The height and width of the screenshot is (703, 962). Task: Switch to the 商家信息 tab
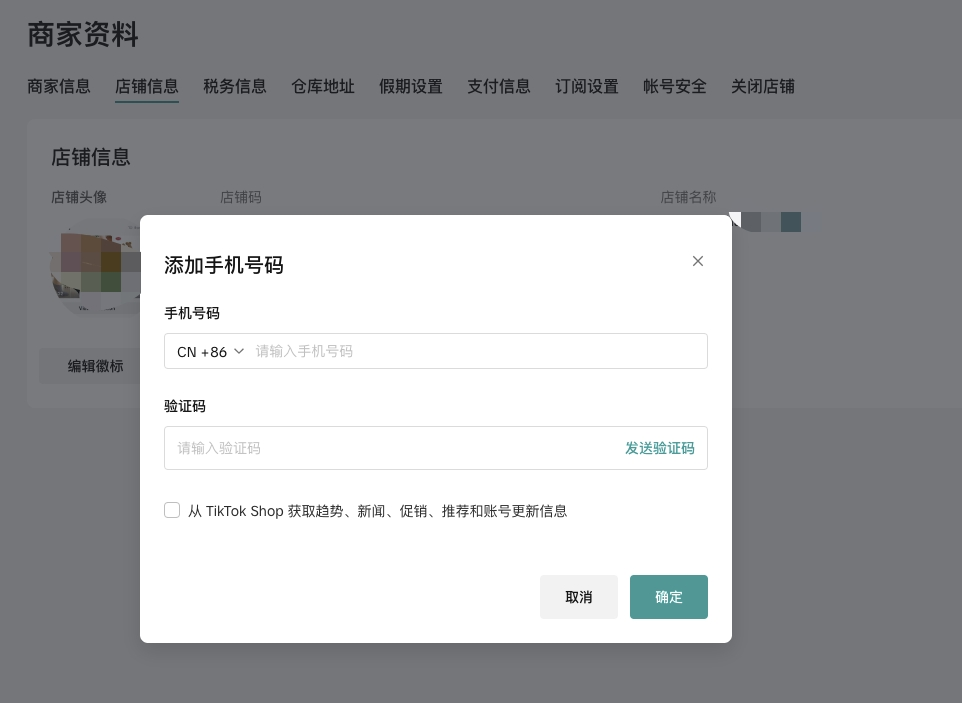coord(59,87)
